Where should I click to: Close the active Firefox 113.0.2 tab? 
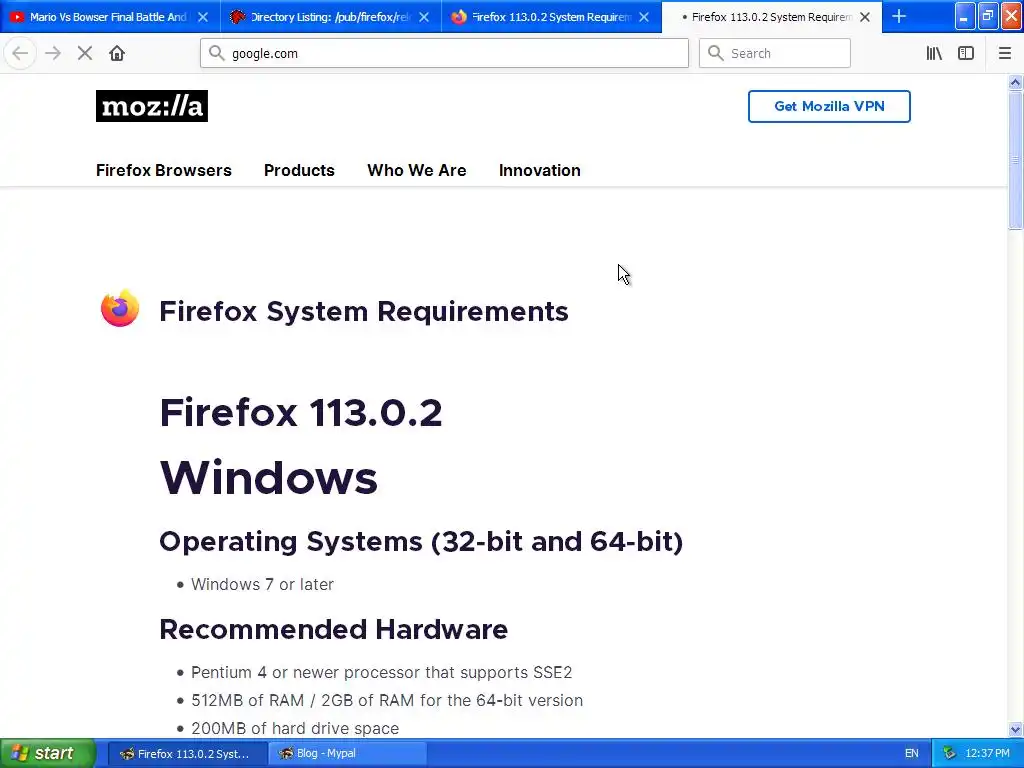pyautogui.click(x=865, y=17)
